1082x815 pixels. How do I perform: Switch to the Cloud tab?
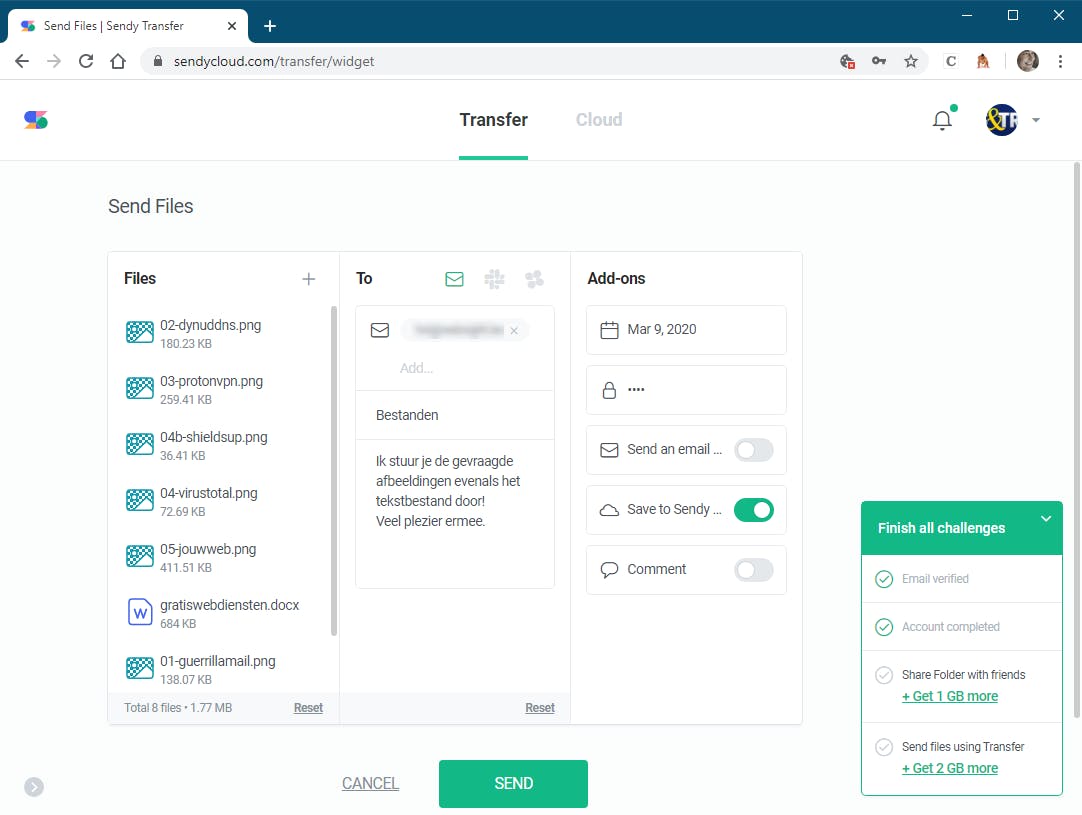599,120
